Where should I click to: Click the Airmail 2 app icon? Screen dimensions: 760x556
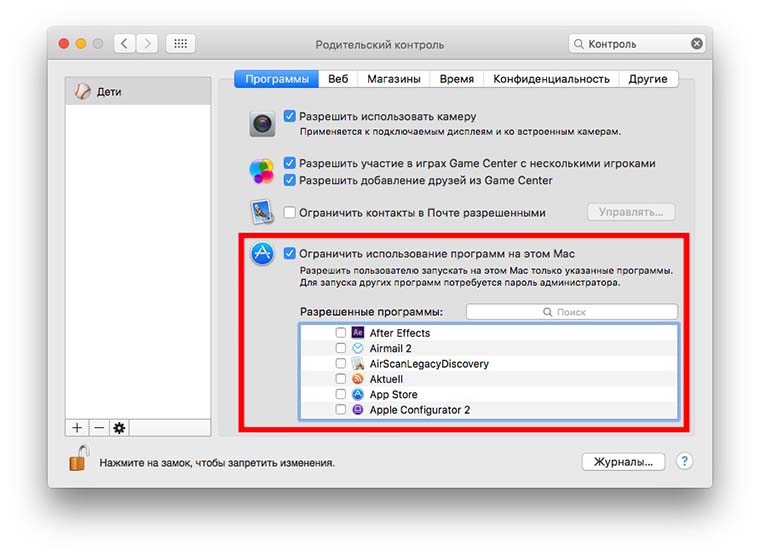(x=358, y=348)
